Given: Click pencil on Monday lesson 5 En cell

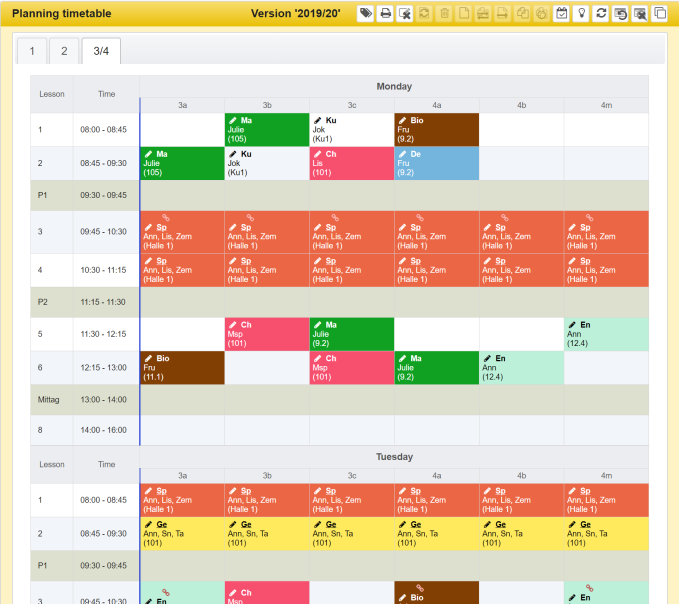Looking at the screenshot, I should (571, 325).
